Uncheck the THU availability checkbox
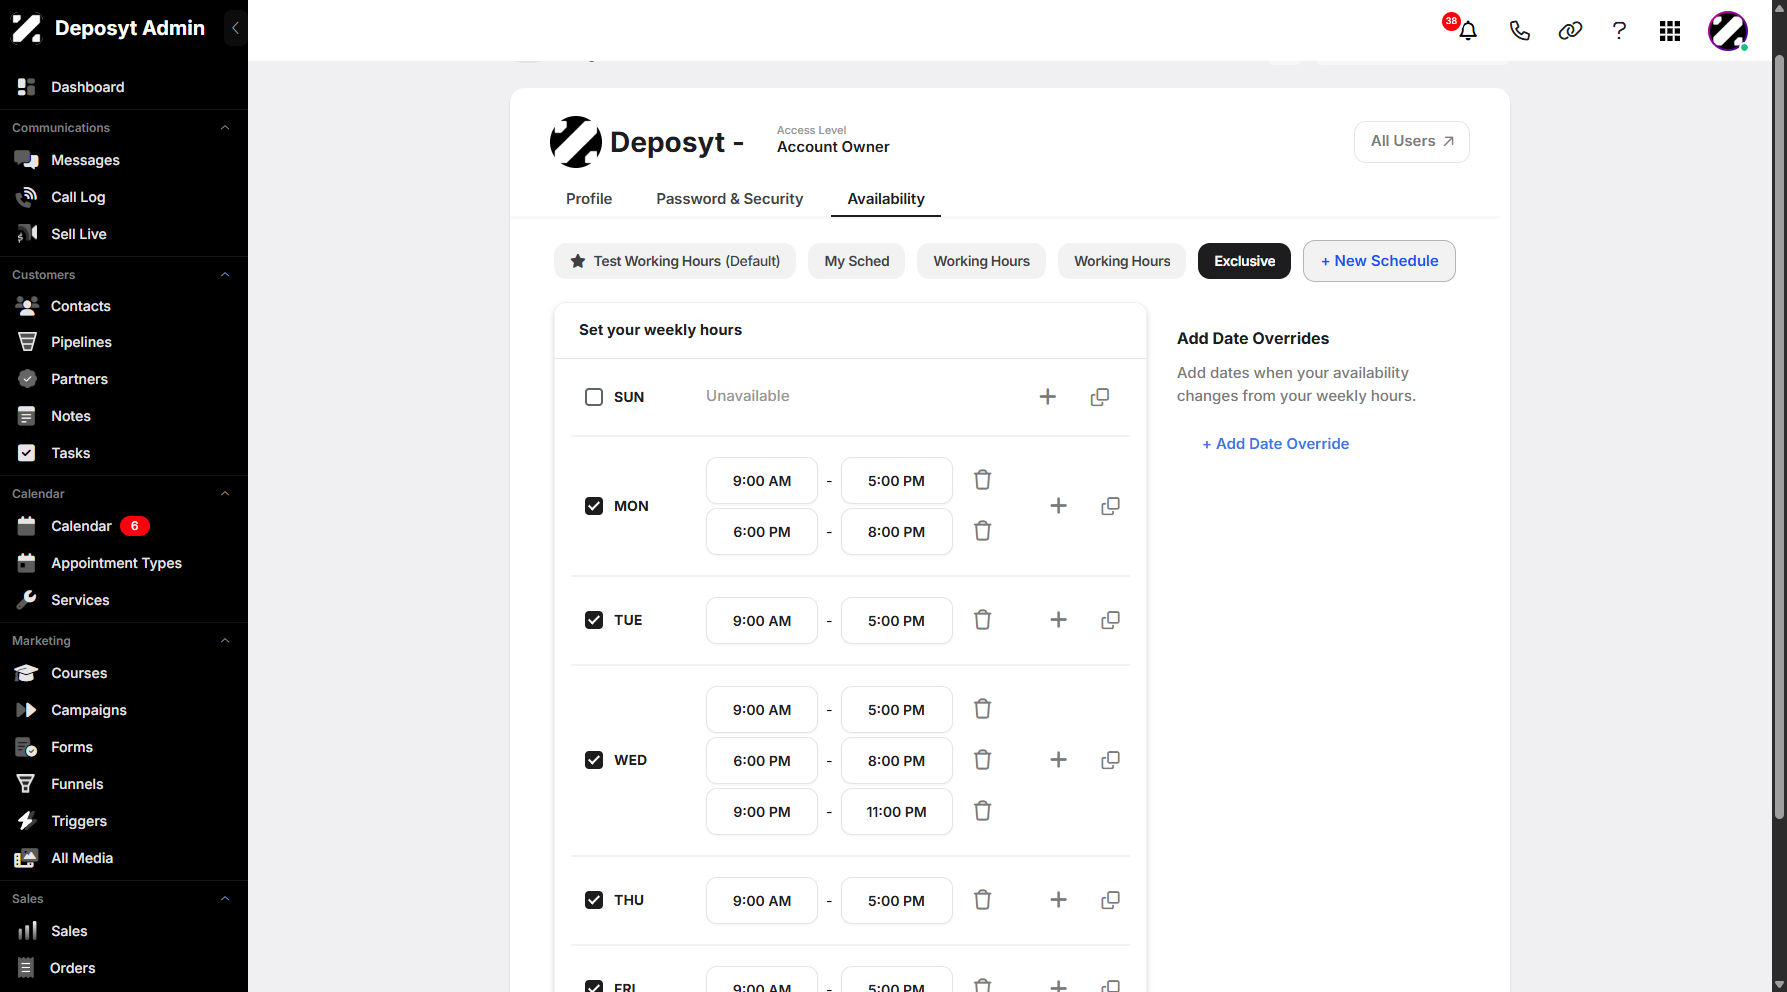 [x=594, y=900]
